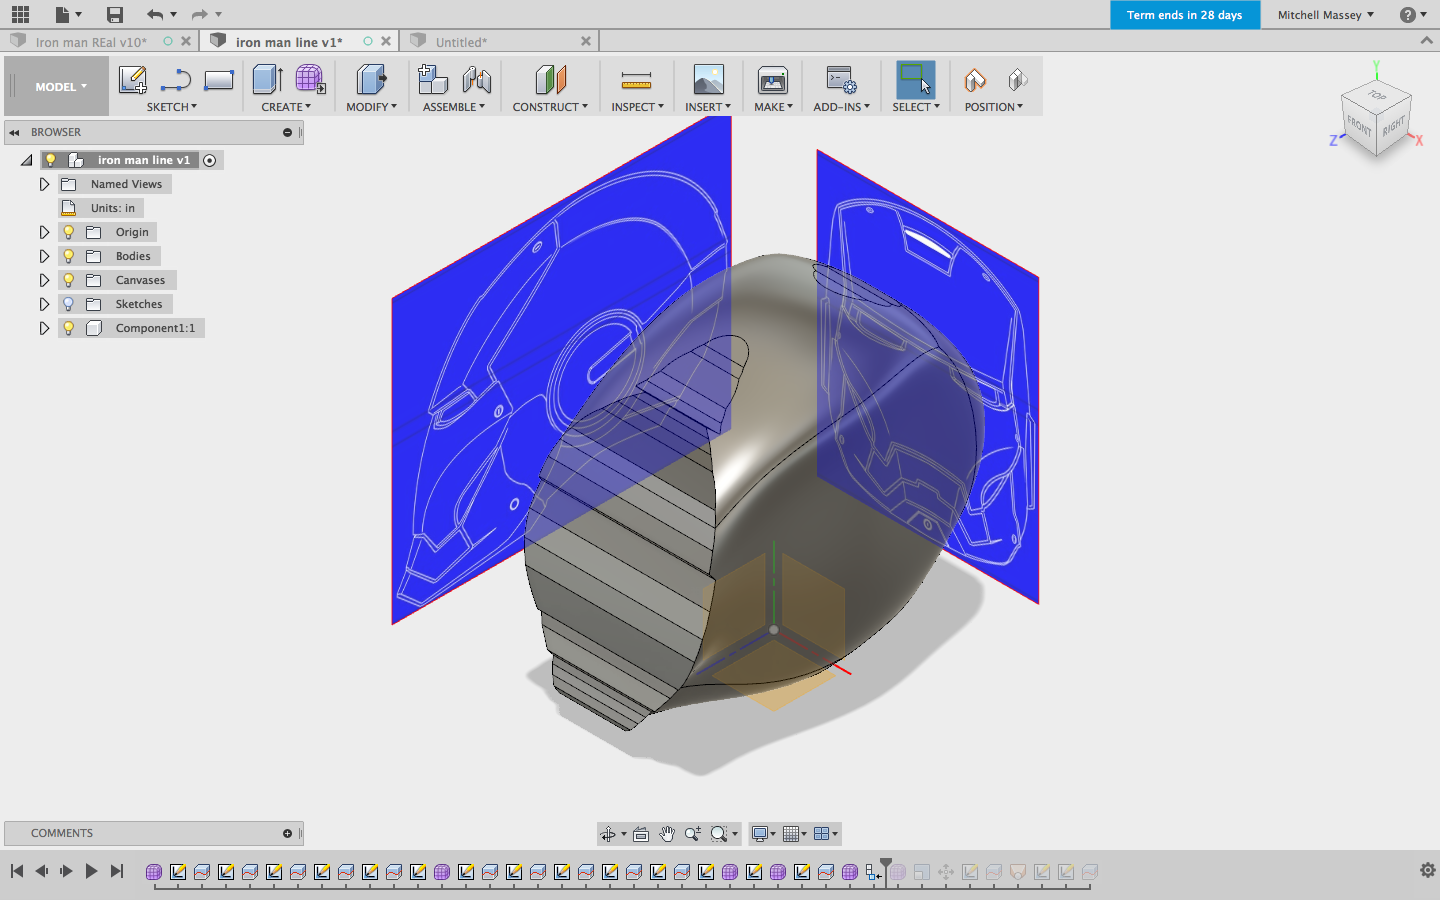Image resolution: width=1440 pixels, height=900 pixels.
Task: Toggle visibility lightbulb of Bodies folder
Action: (x=69, y=256)
